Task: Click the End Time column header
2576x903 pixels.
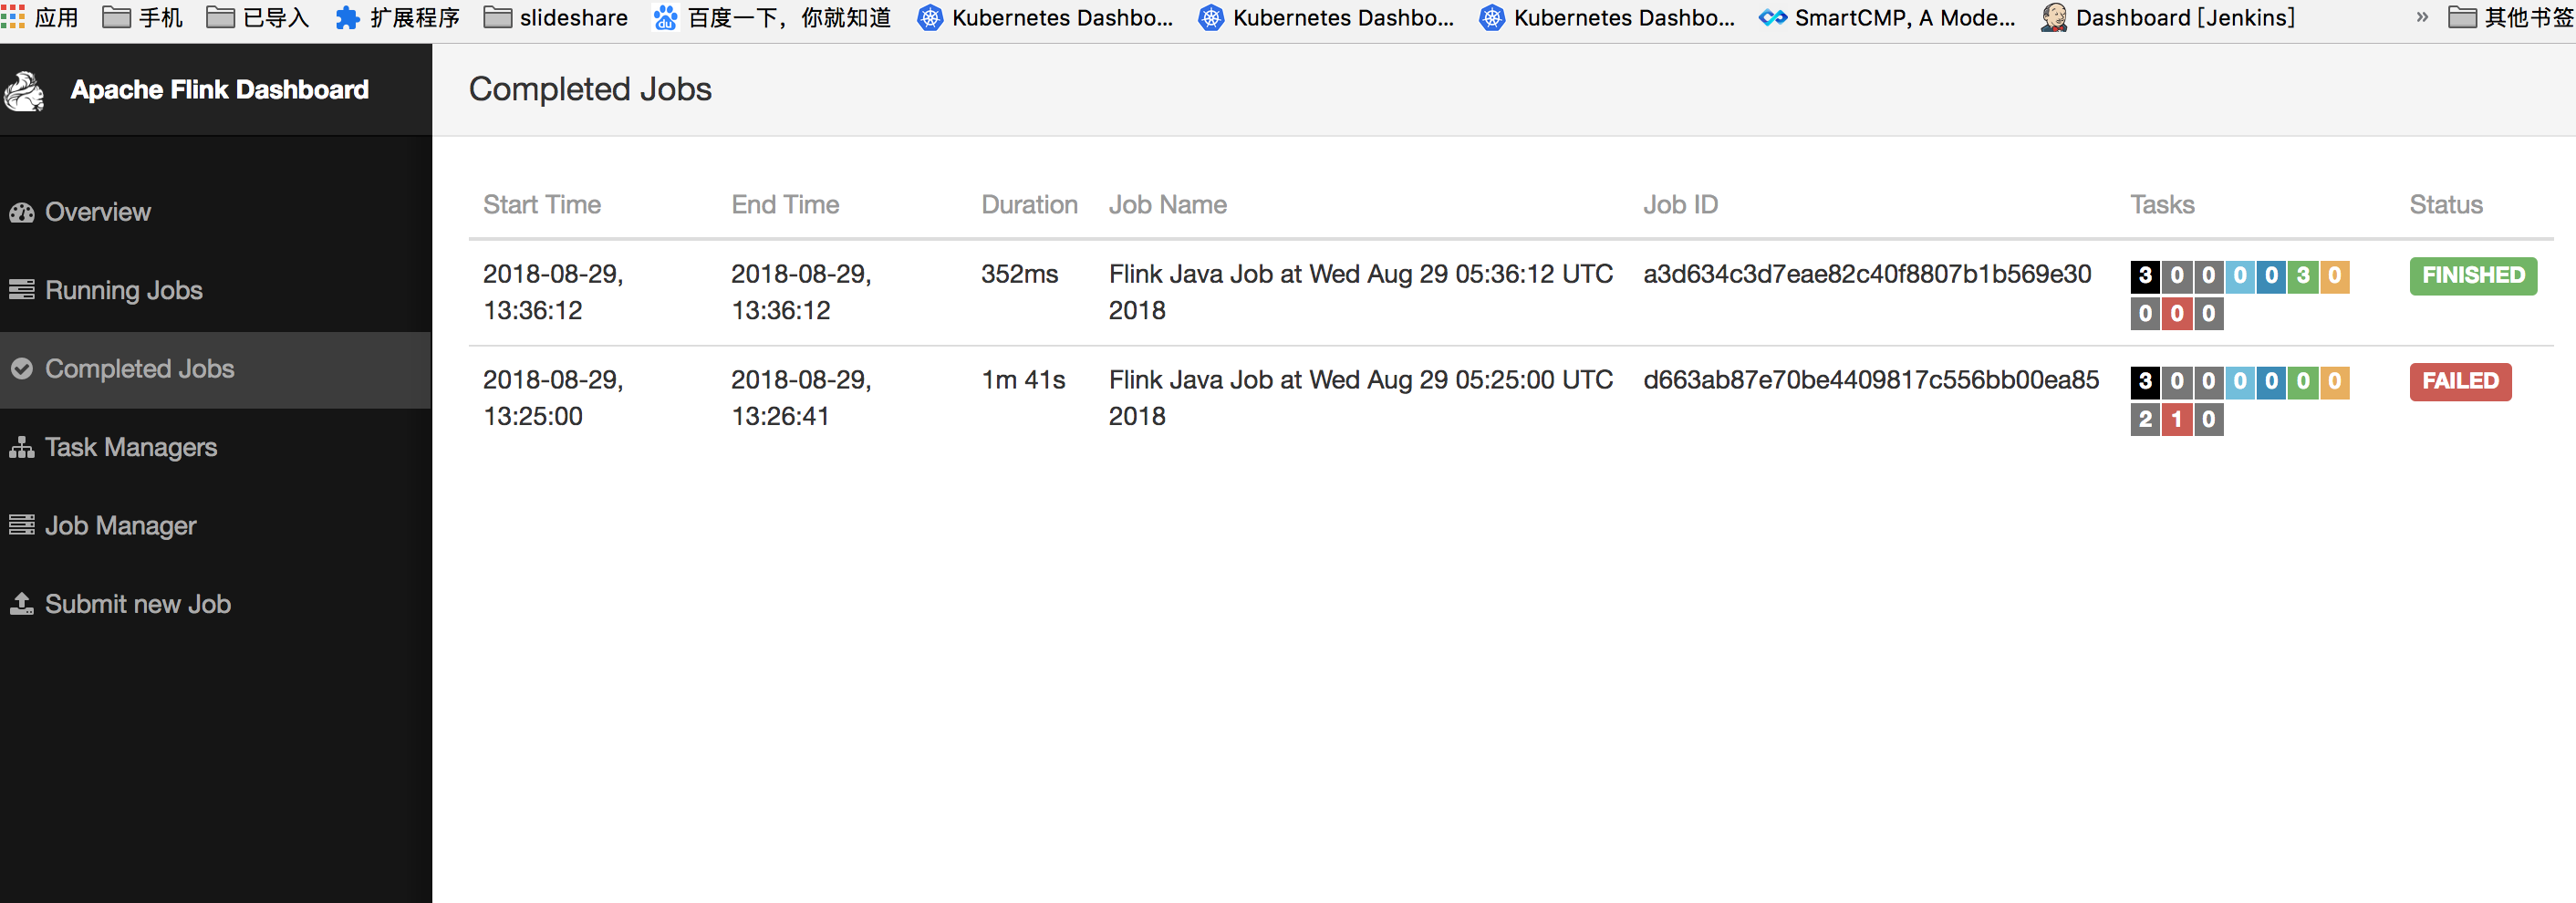Action: (785, 204)
